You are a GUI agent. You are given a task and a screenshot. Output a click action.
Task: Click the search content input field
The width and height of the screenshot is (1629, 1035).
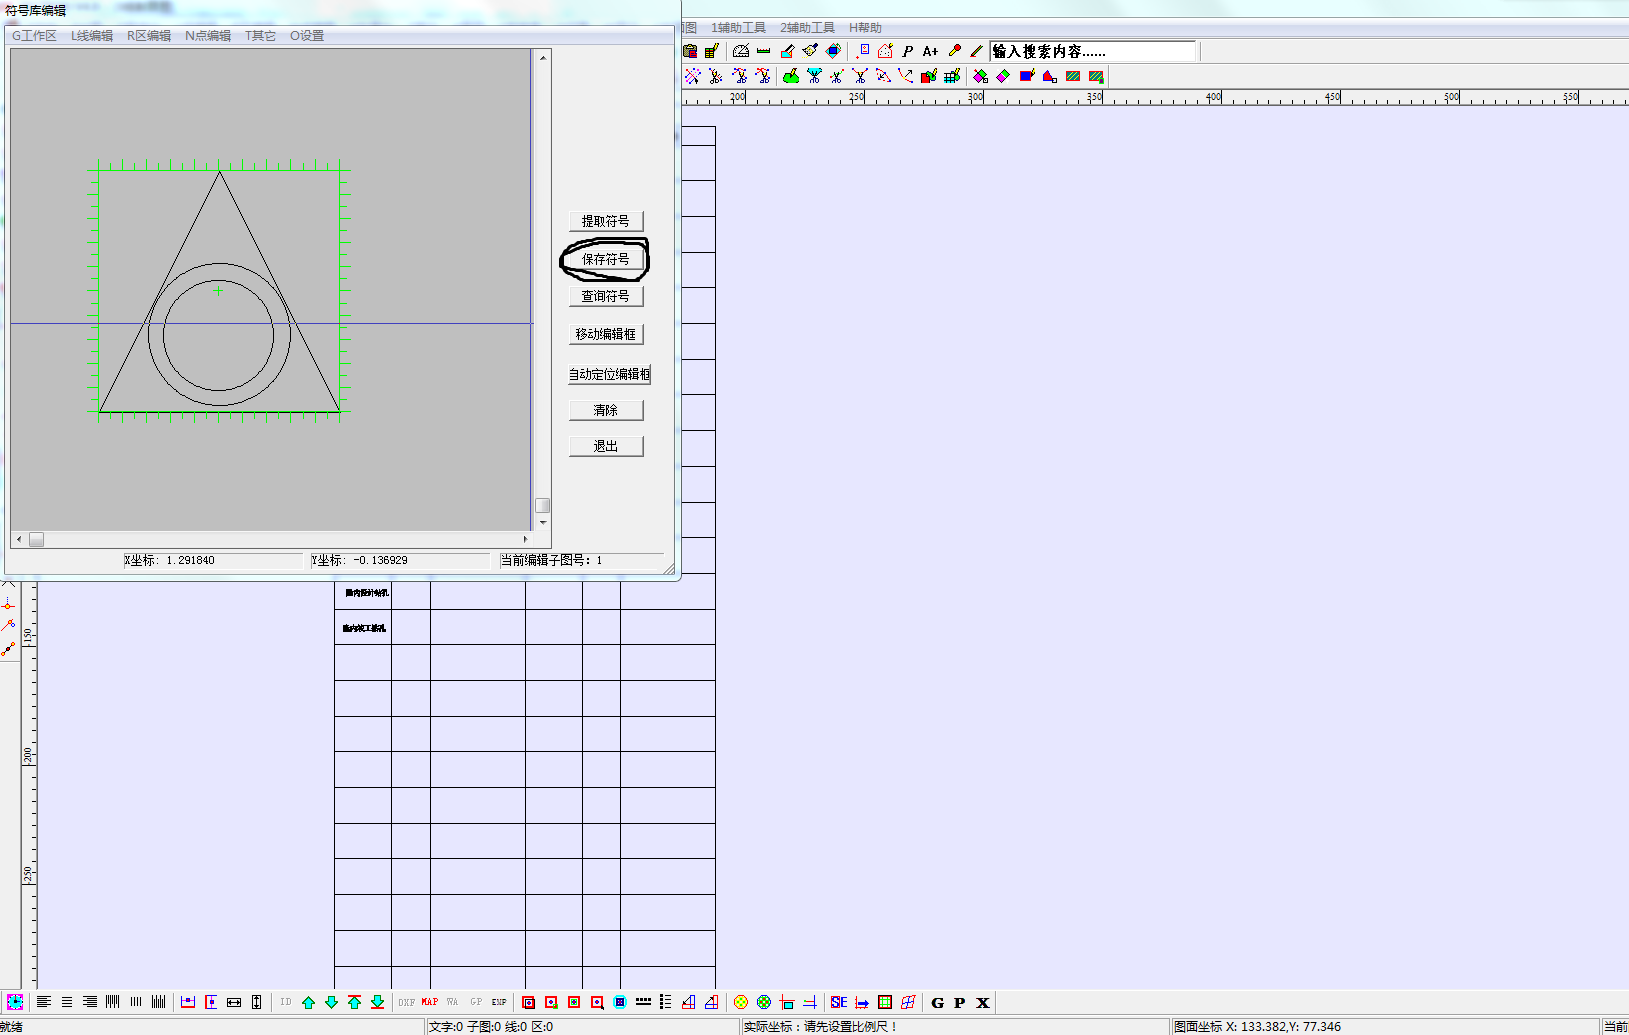click(1093, 51)
